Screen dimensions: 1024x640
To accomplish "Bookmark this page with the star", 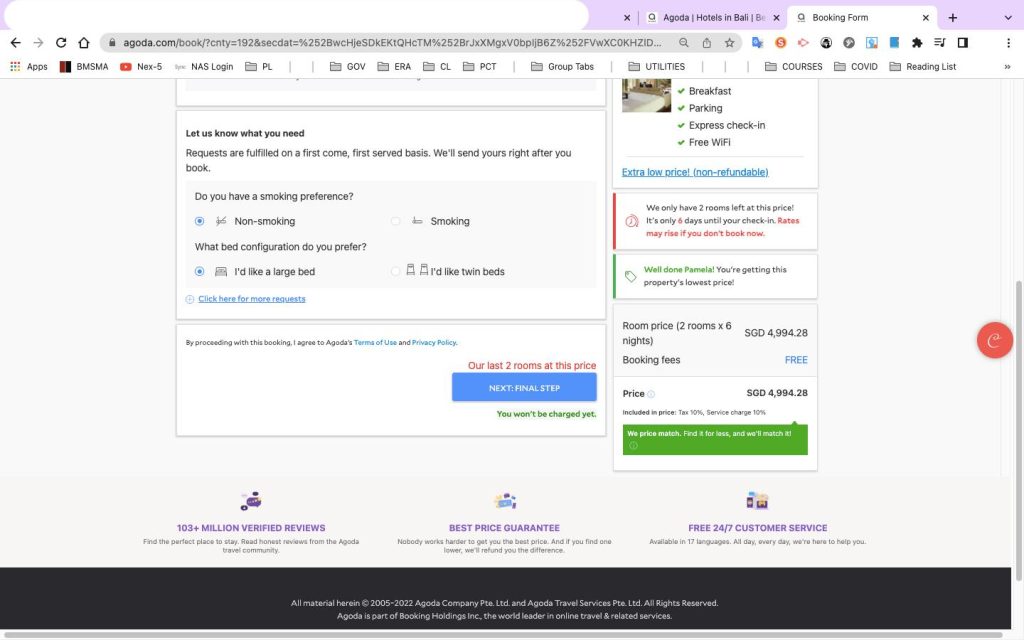I will 729,42.
